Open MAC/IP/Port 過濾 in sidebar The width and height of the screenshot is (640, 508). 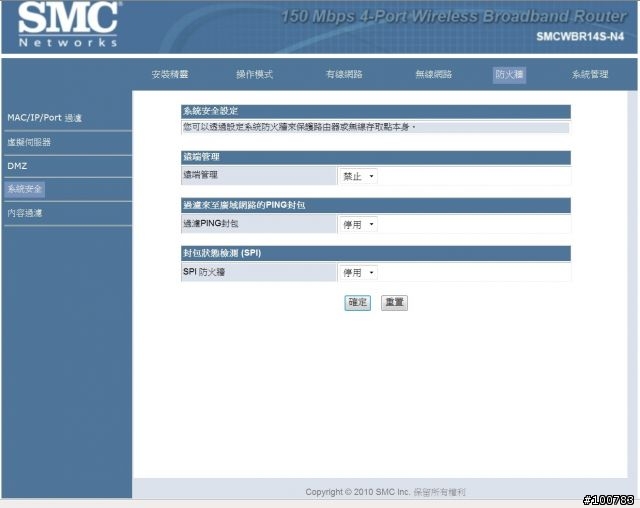coord(44,118)
